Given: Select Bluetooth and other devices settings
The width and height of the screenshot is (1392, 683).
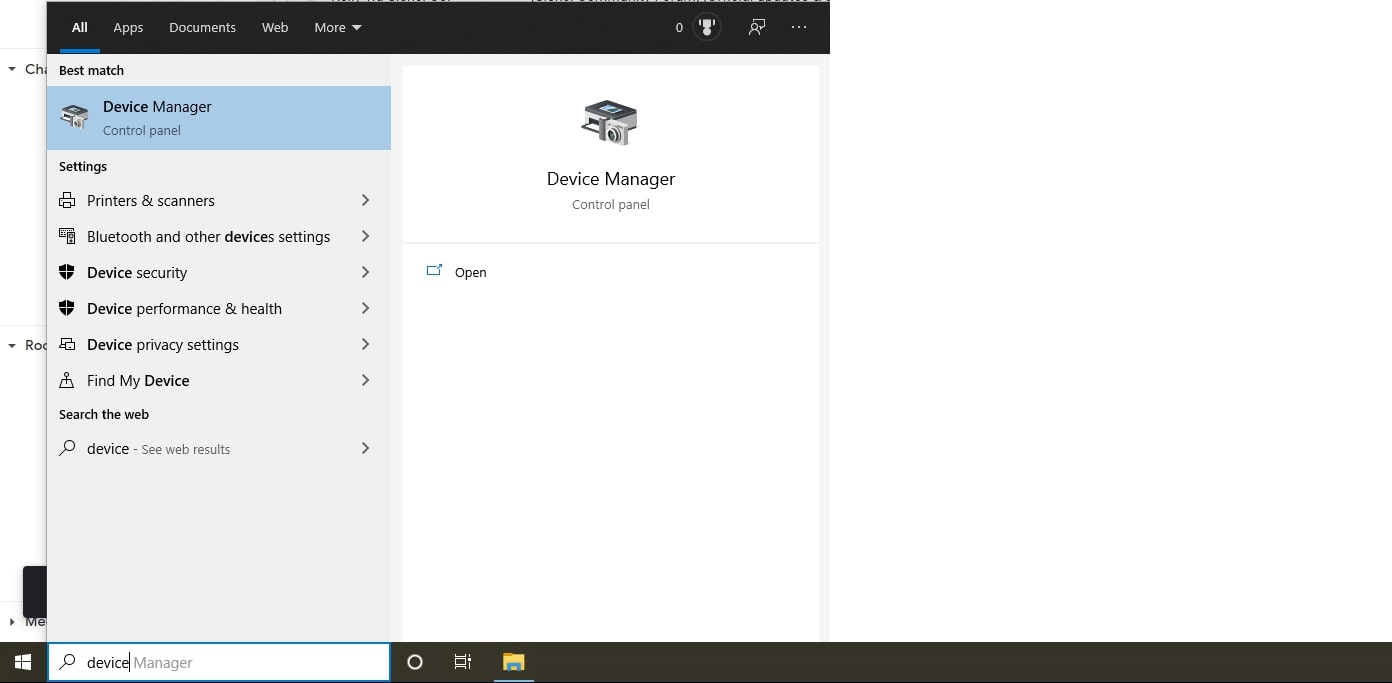Looking at the screenshot, I should 219,237.
